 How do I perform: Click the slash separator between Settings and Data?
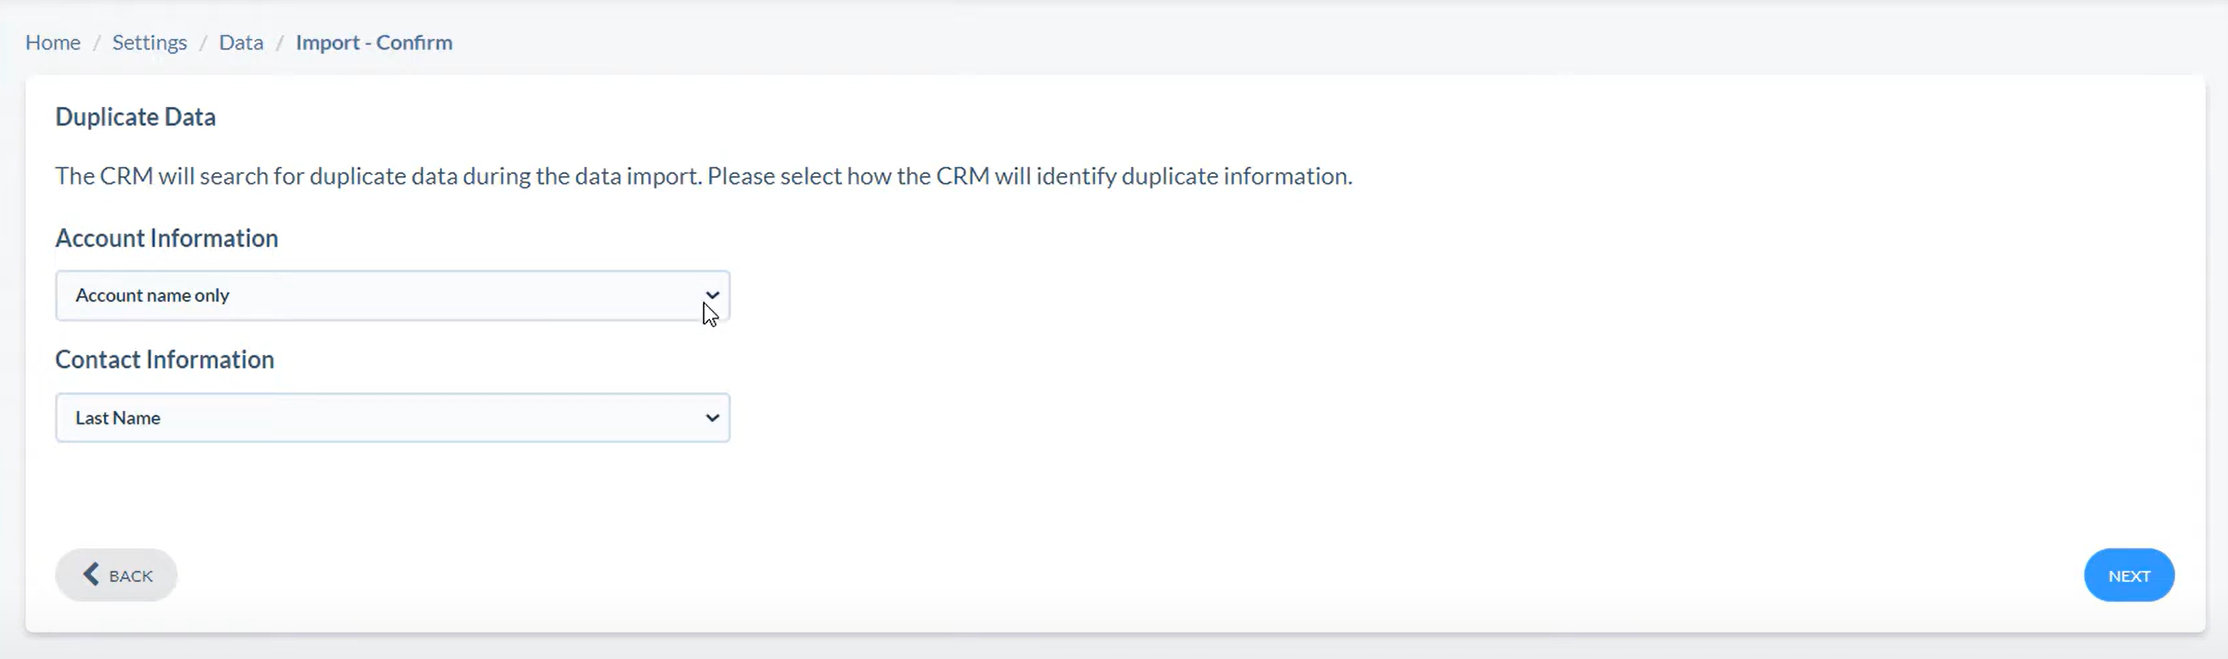203,43
